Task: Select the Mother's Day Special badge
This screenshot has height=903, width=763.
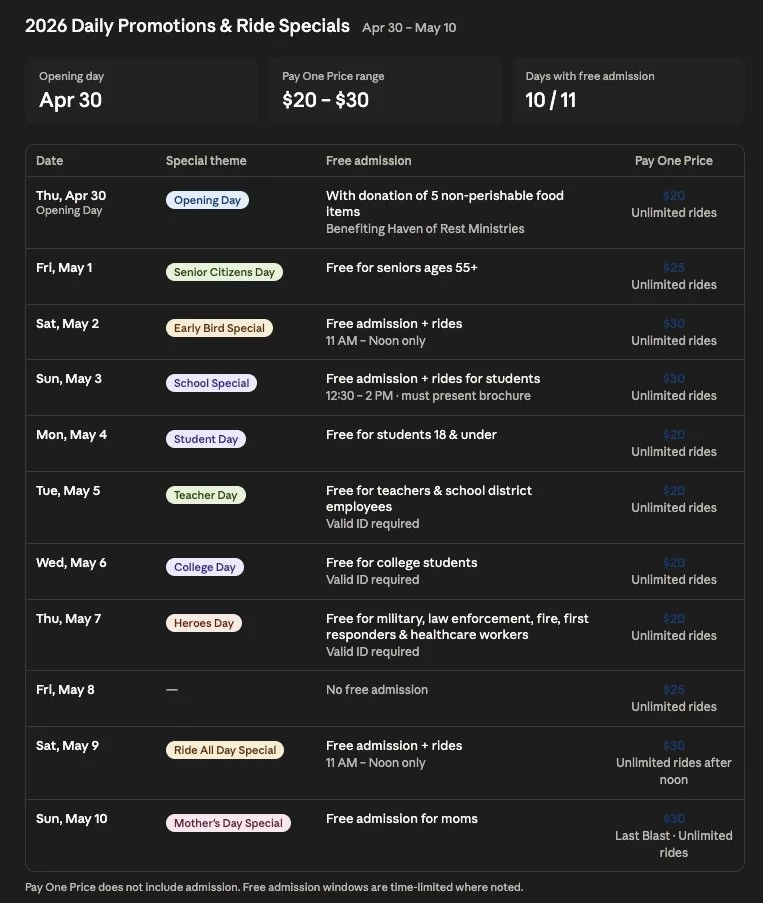Action: click(228, 823)
